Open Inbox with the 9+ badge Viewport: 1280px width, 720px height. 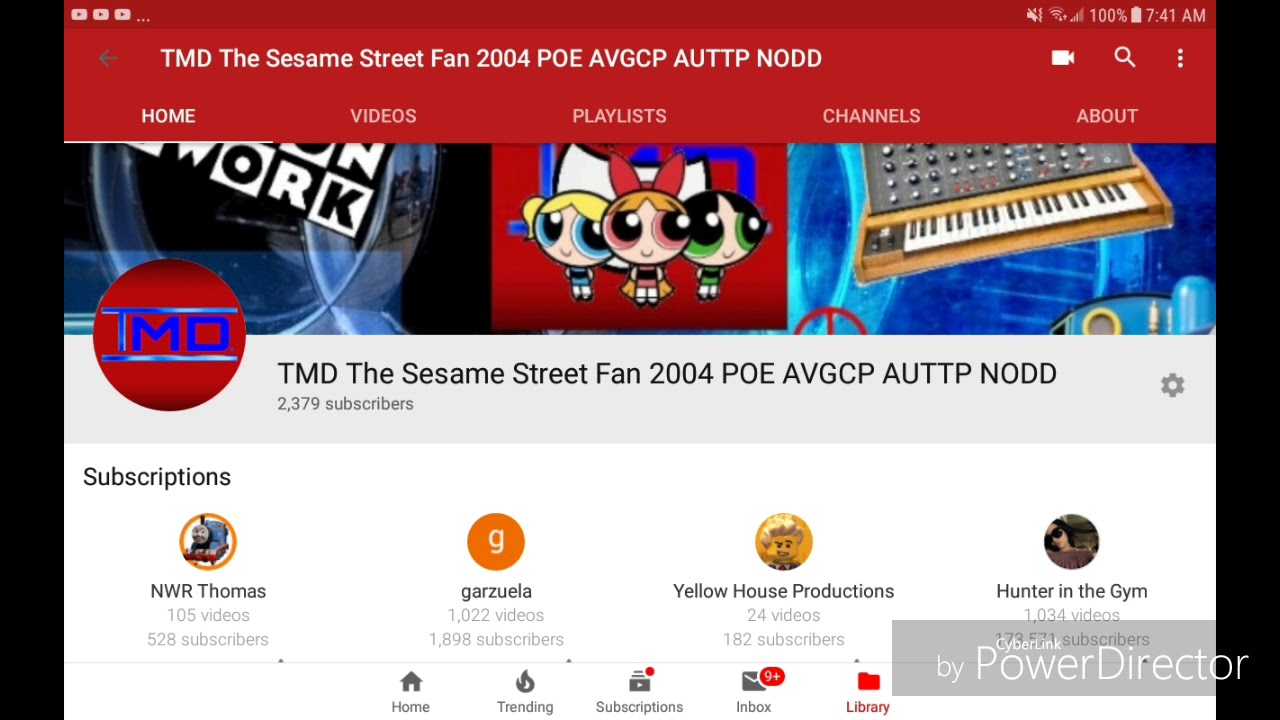(x=755, y=692)
